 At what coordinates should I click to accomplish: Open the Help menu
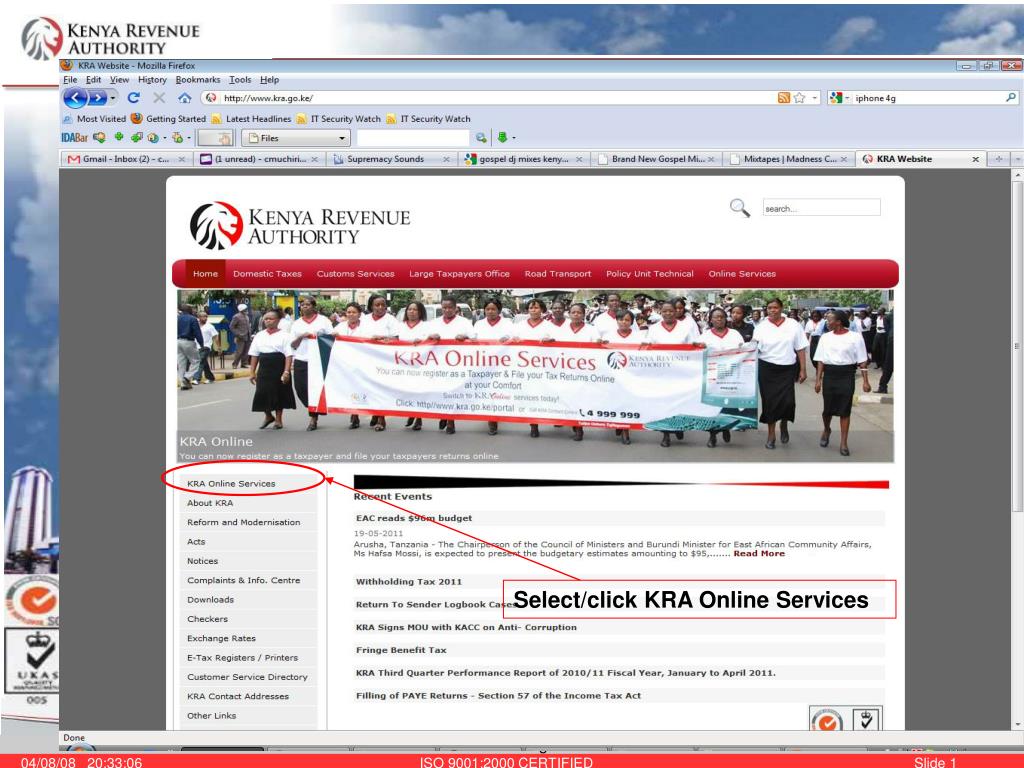click(269, 80)
